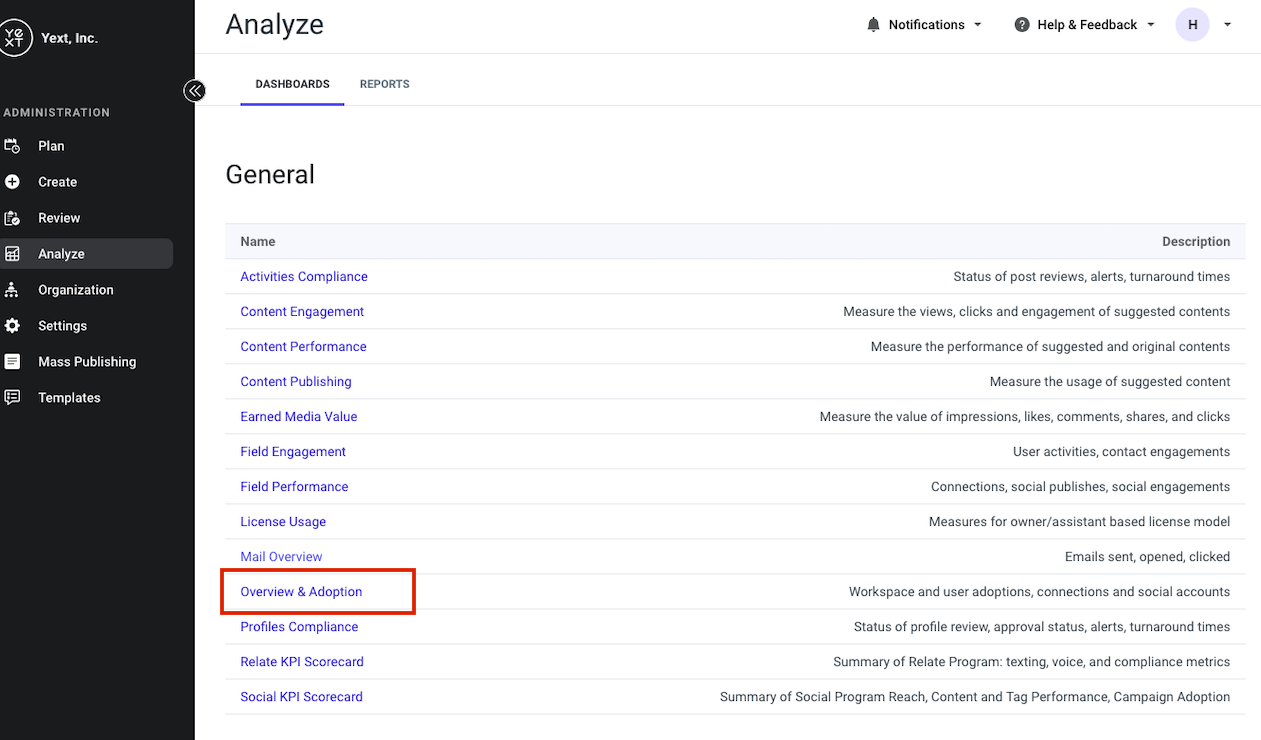The image size is (1261, 740).
Task: Click the Templates chat icon
Action: (12, 398)
